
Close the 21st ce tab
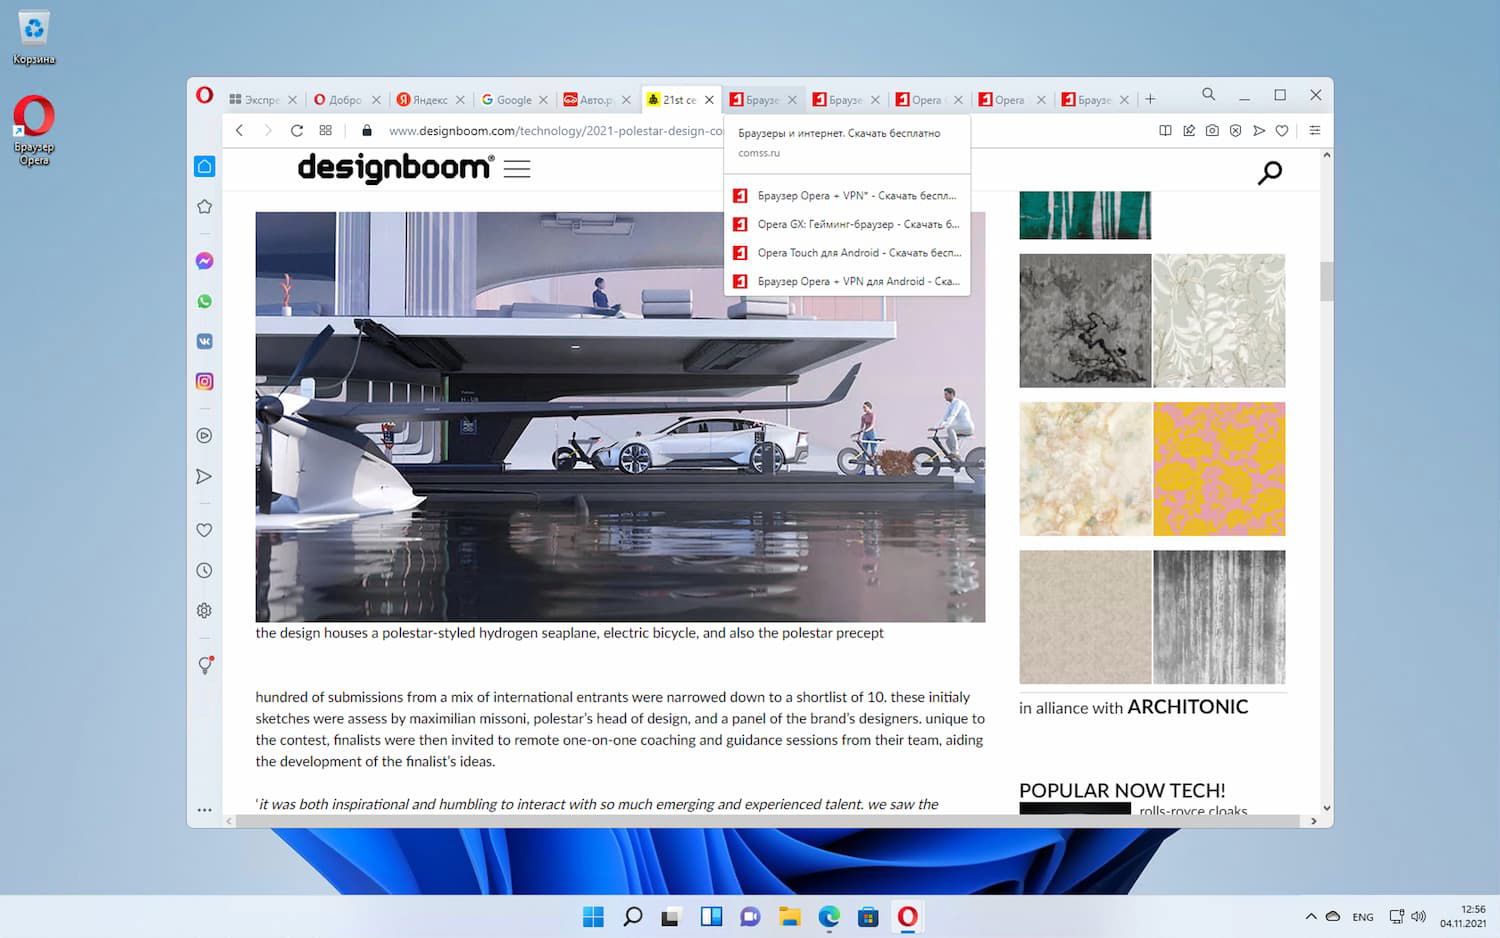709,100
